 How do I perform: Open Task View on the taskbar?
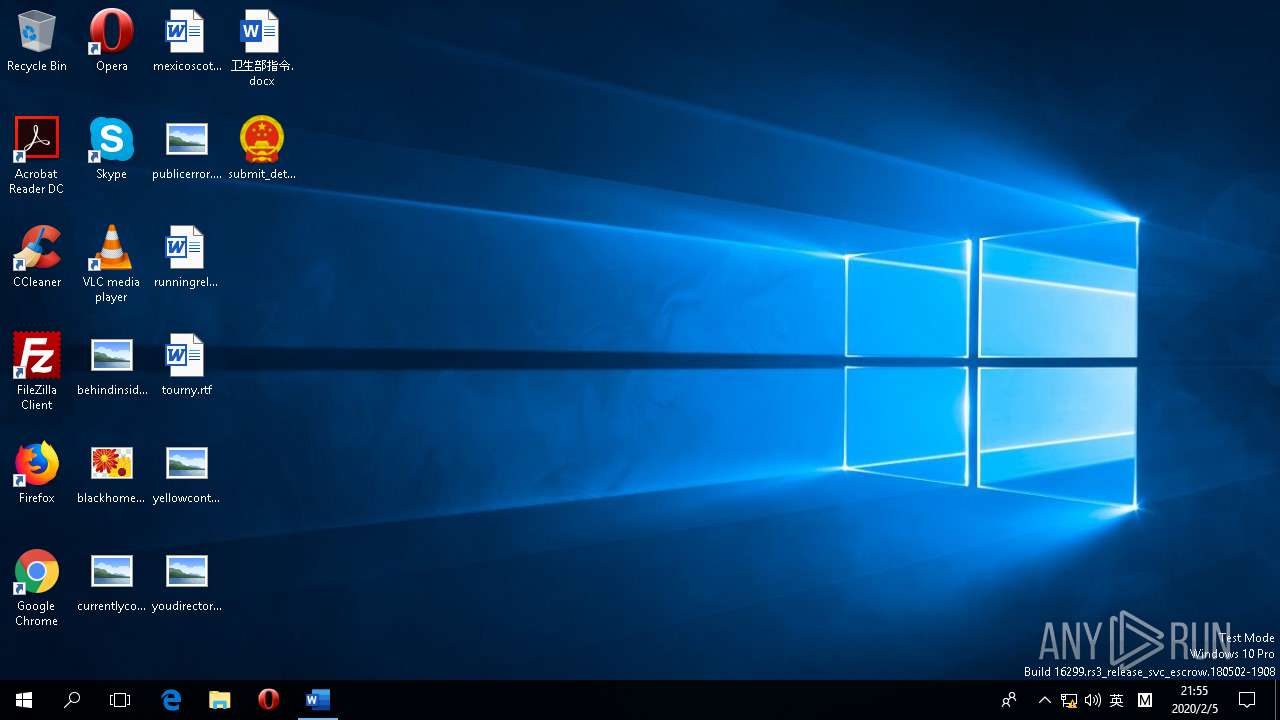(x=120, y=700)
